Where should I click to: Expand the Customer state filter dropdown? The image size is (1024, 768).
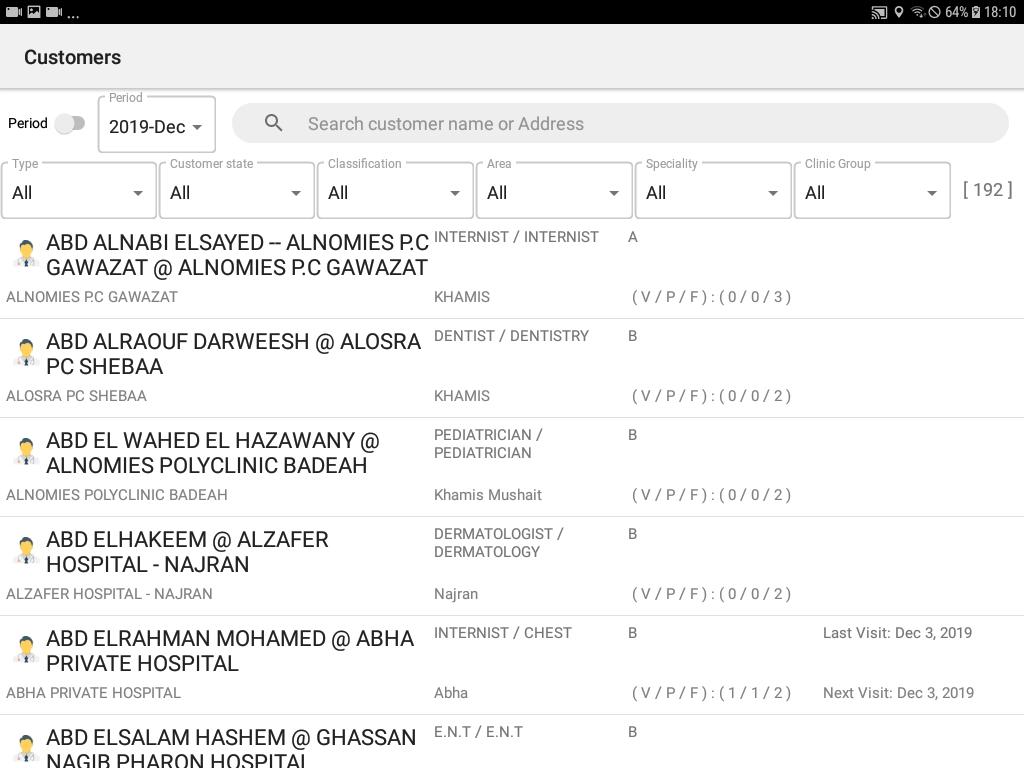pos(237,191)
